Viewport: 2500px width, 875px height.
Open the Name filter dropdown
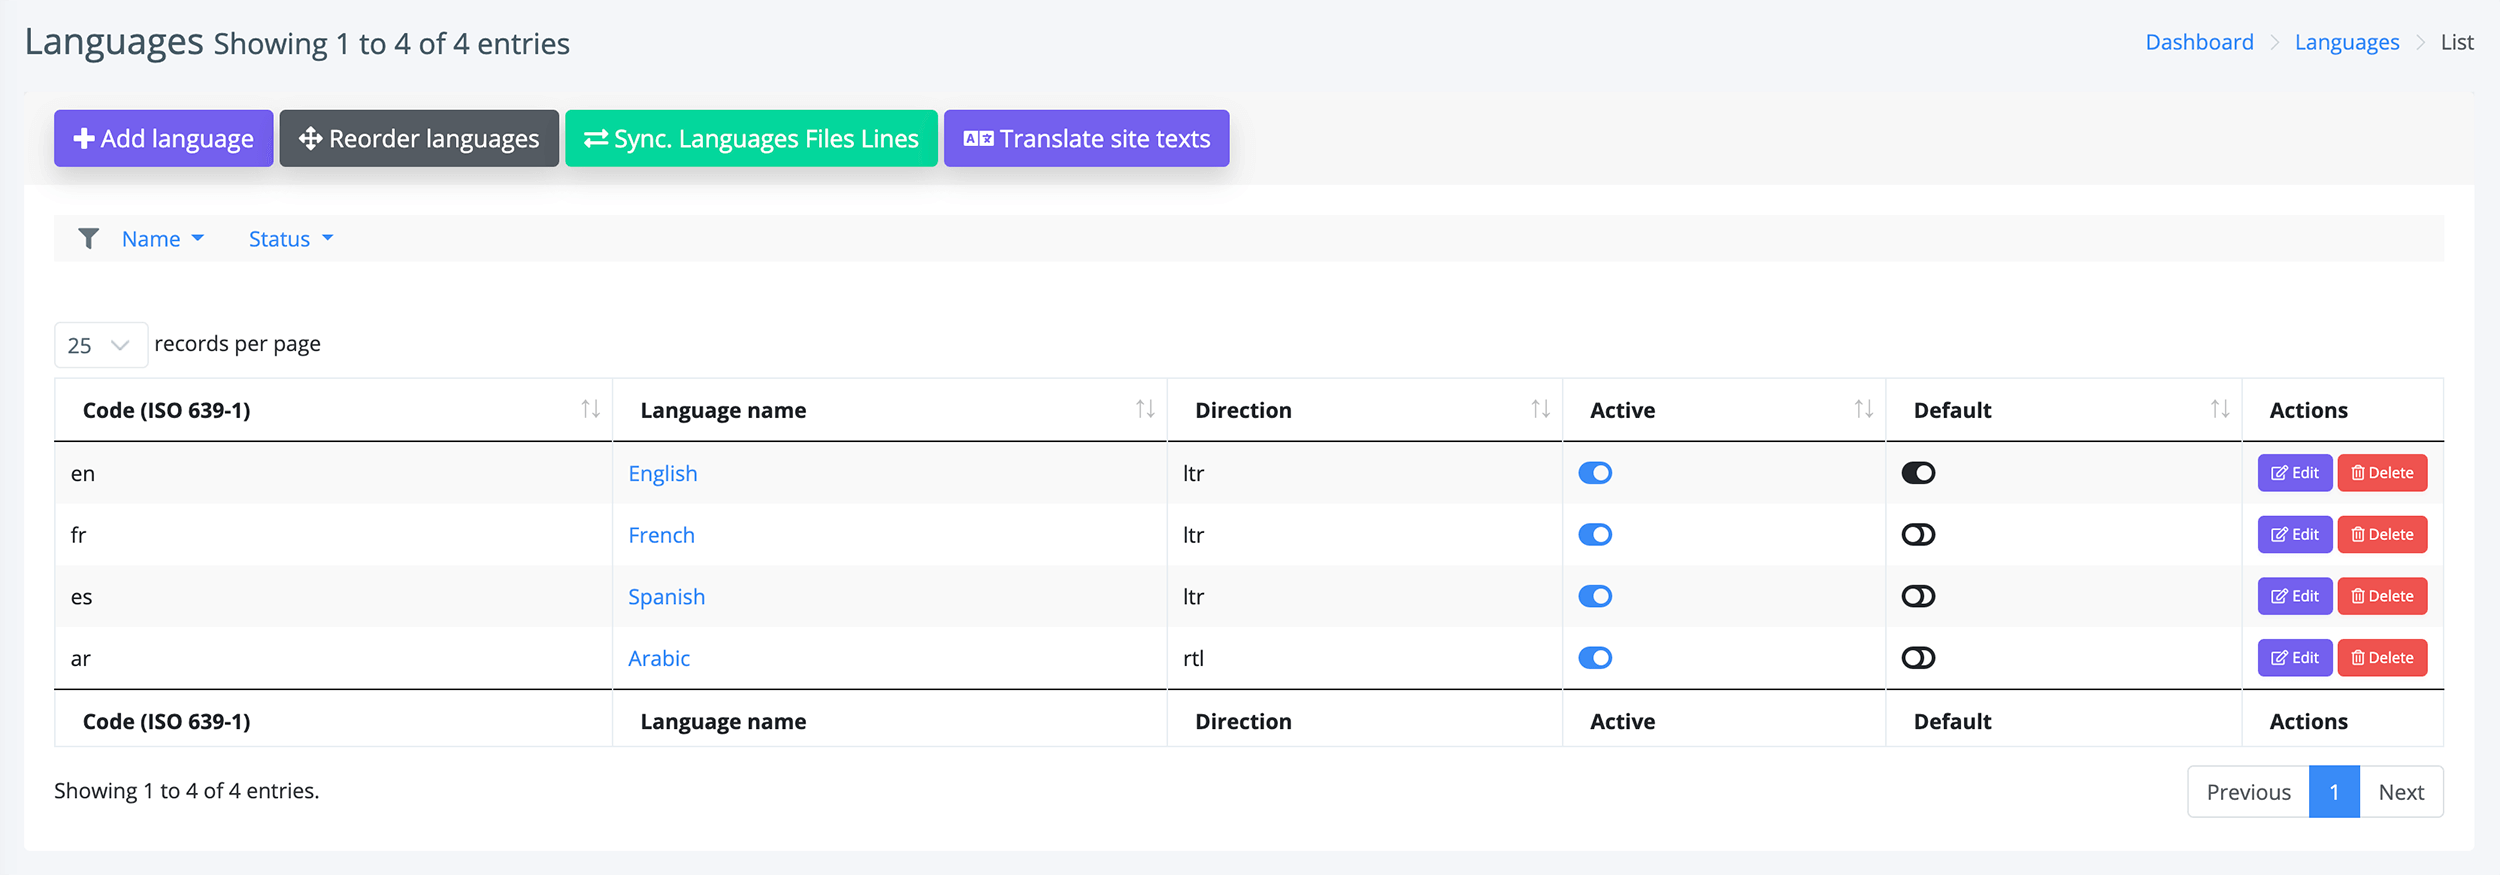[x=162, y=239]
